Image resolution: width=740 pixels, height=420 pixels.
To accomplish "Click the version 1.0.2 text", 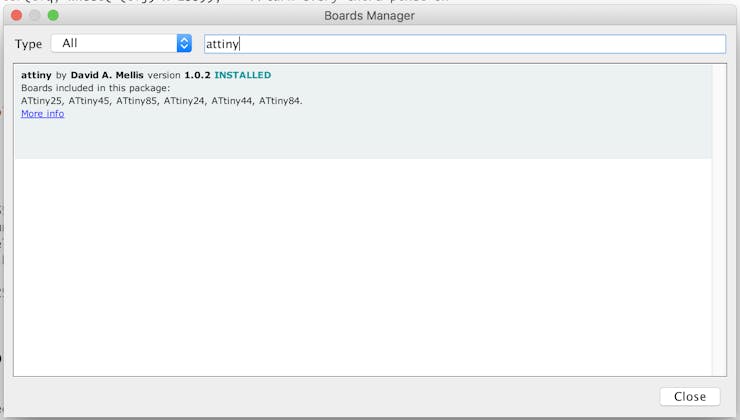I will pos(179,75).
